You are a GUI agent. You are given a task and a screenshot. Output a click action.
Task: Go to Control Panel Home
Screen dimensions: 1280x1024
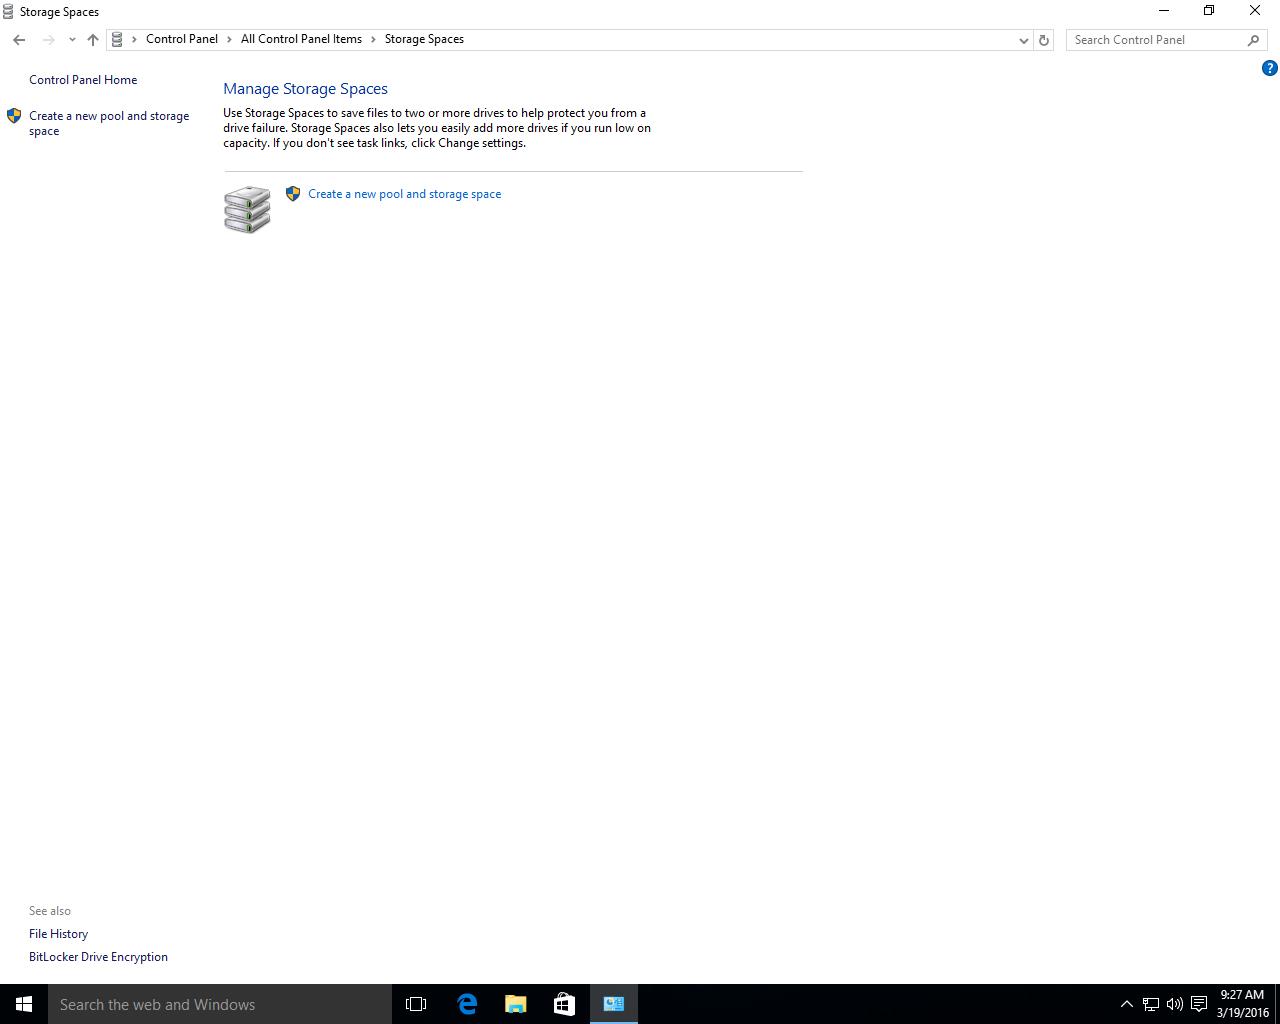pos(83,80)
